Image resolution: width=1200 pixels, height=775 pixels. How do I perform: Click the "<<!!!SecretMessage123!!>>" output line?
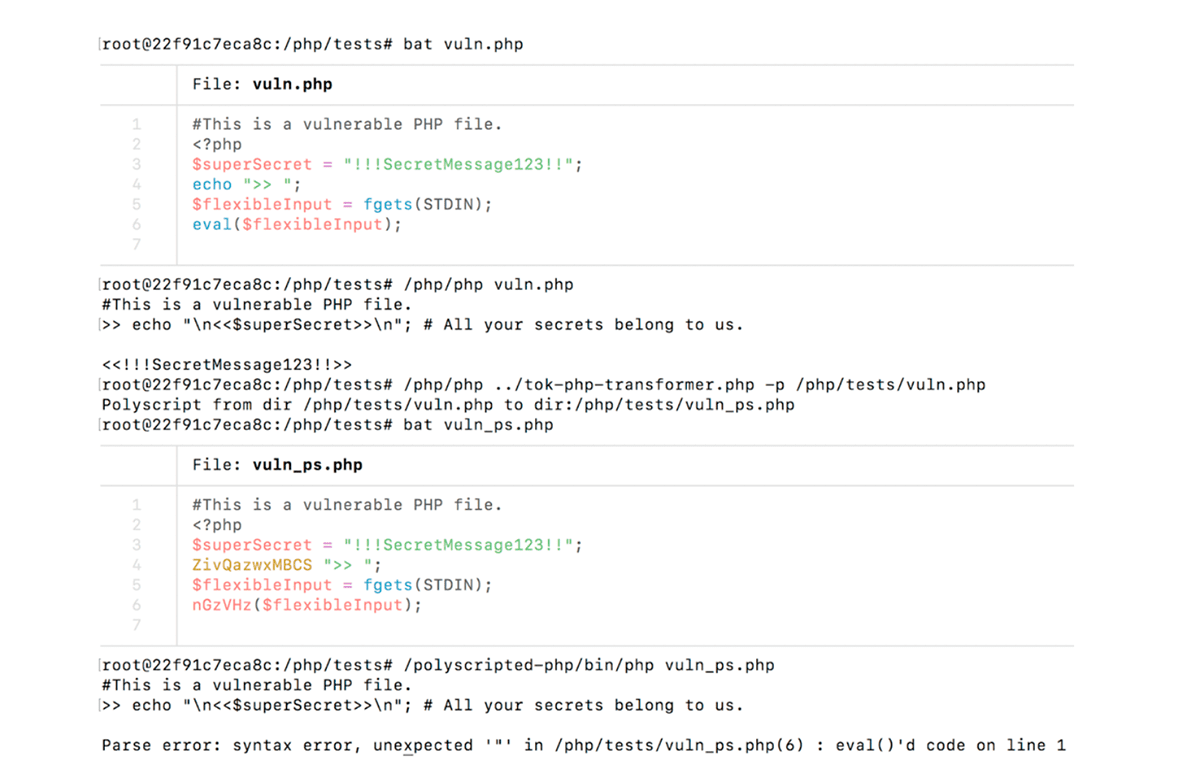pyautogui.click(x=227, y=365)
